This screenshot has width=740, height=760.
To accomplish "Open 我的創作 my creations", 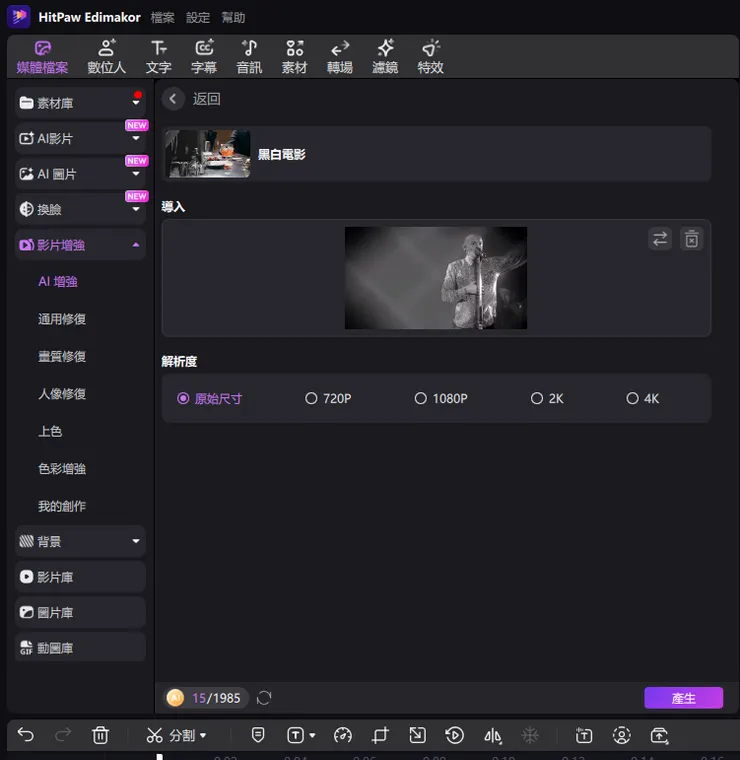I will (62, 506).
